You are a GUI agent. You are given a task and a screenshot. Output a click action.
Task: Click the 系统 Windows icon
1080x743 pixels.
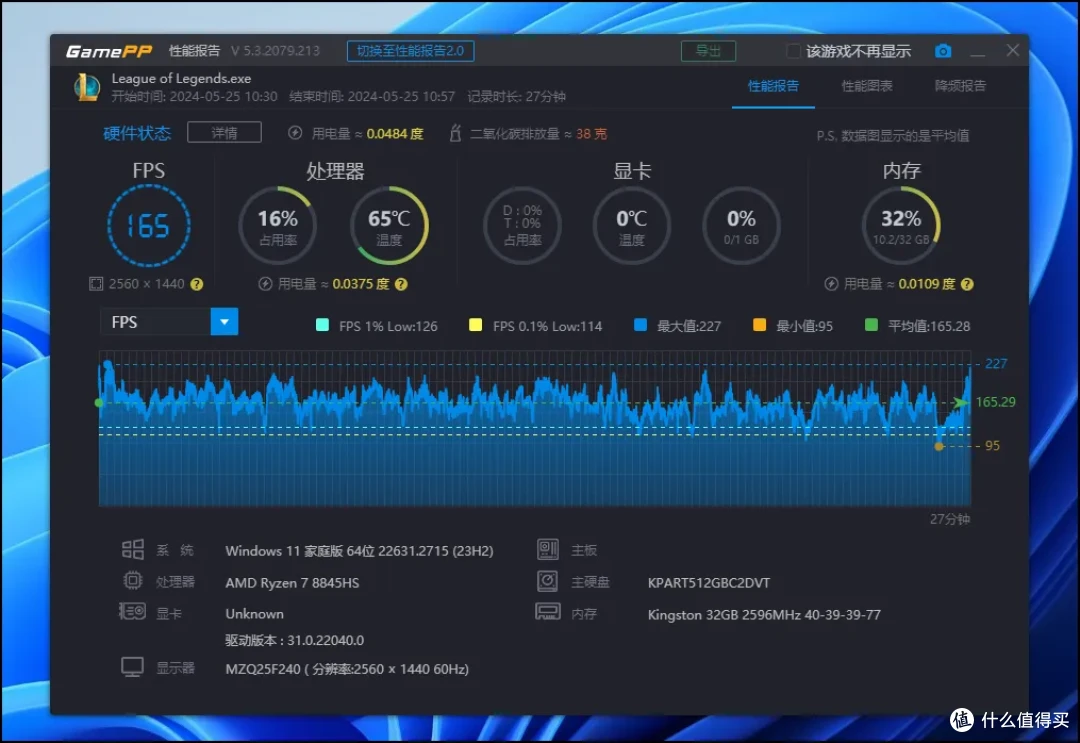(132, 550)
